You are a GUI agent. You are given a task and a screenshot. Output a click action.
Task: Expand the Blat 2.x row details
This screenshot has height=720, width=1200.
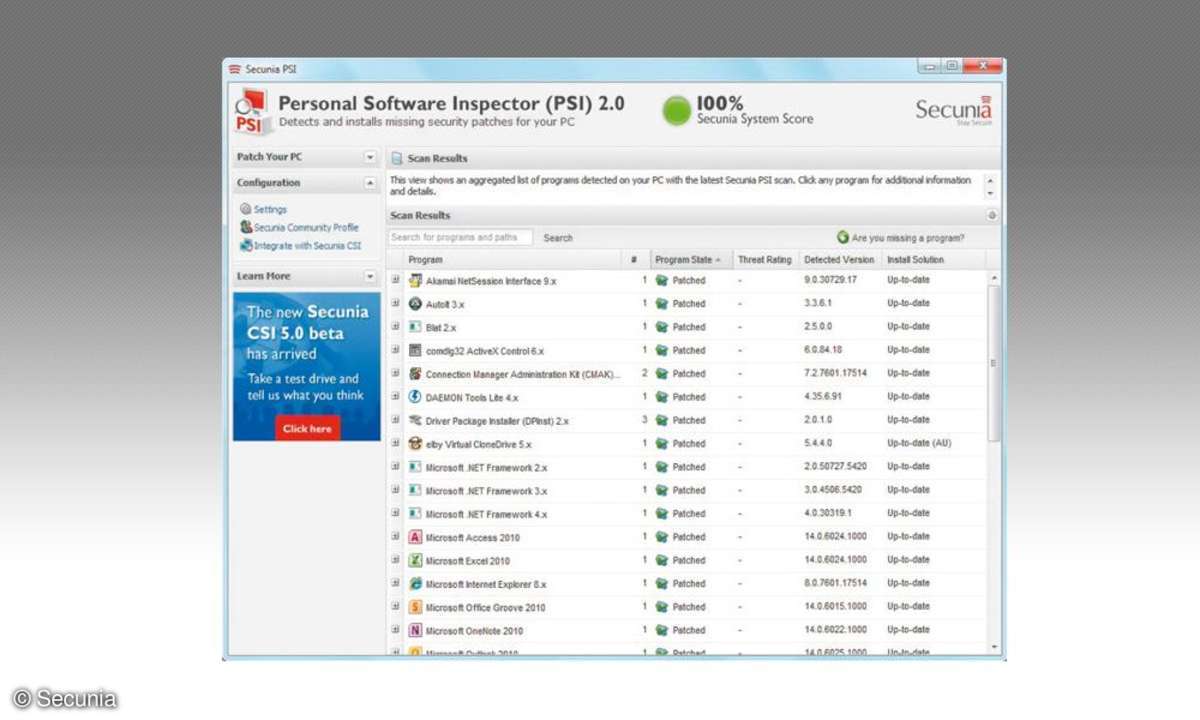395,327
